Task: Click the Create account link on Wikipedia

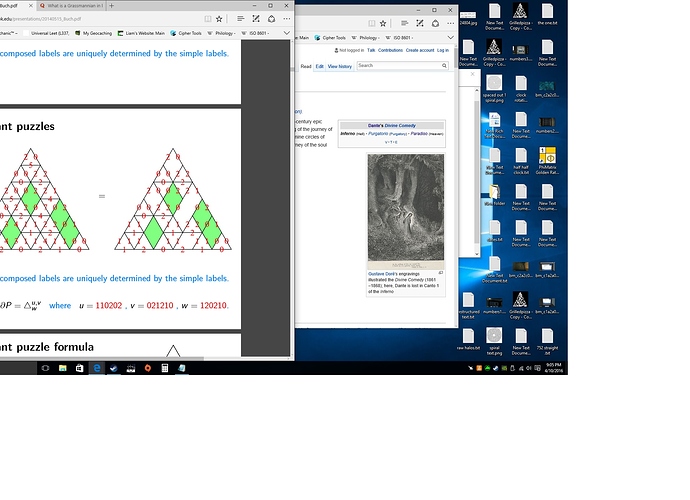Action: click(420, 50)
